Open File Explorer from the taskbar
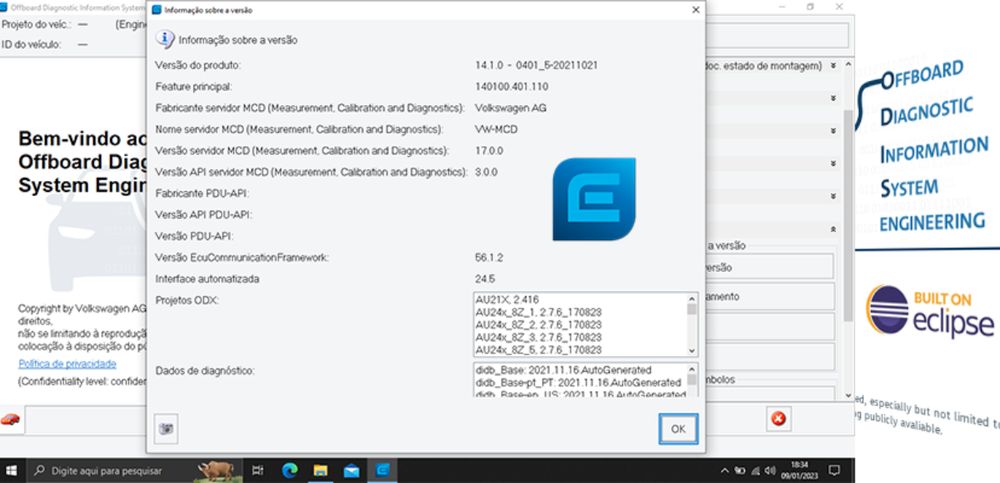The height and width of the screenshot is (483, 1000). pos(320,470)
